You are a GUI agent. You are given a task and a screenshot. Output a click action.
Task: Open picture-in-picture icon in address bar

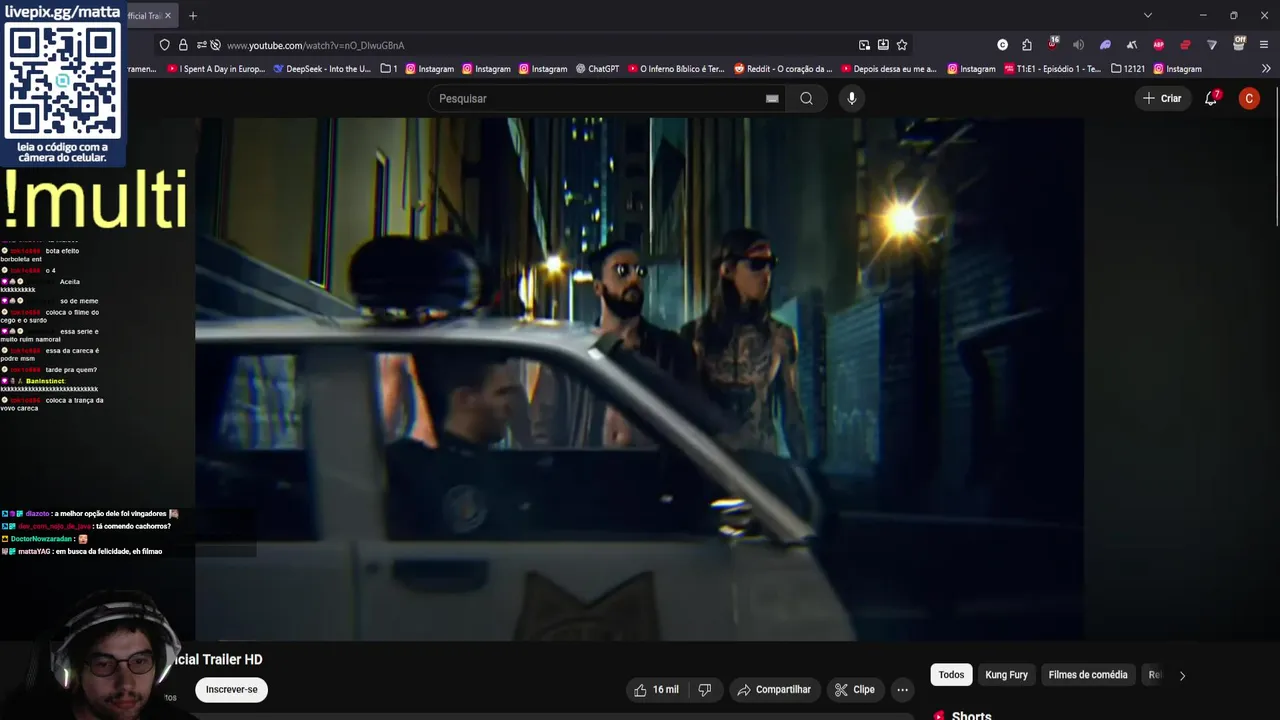[x=864, y=45]
